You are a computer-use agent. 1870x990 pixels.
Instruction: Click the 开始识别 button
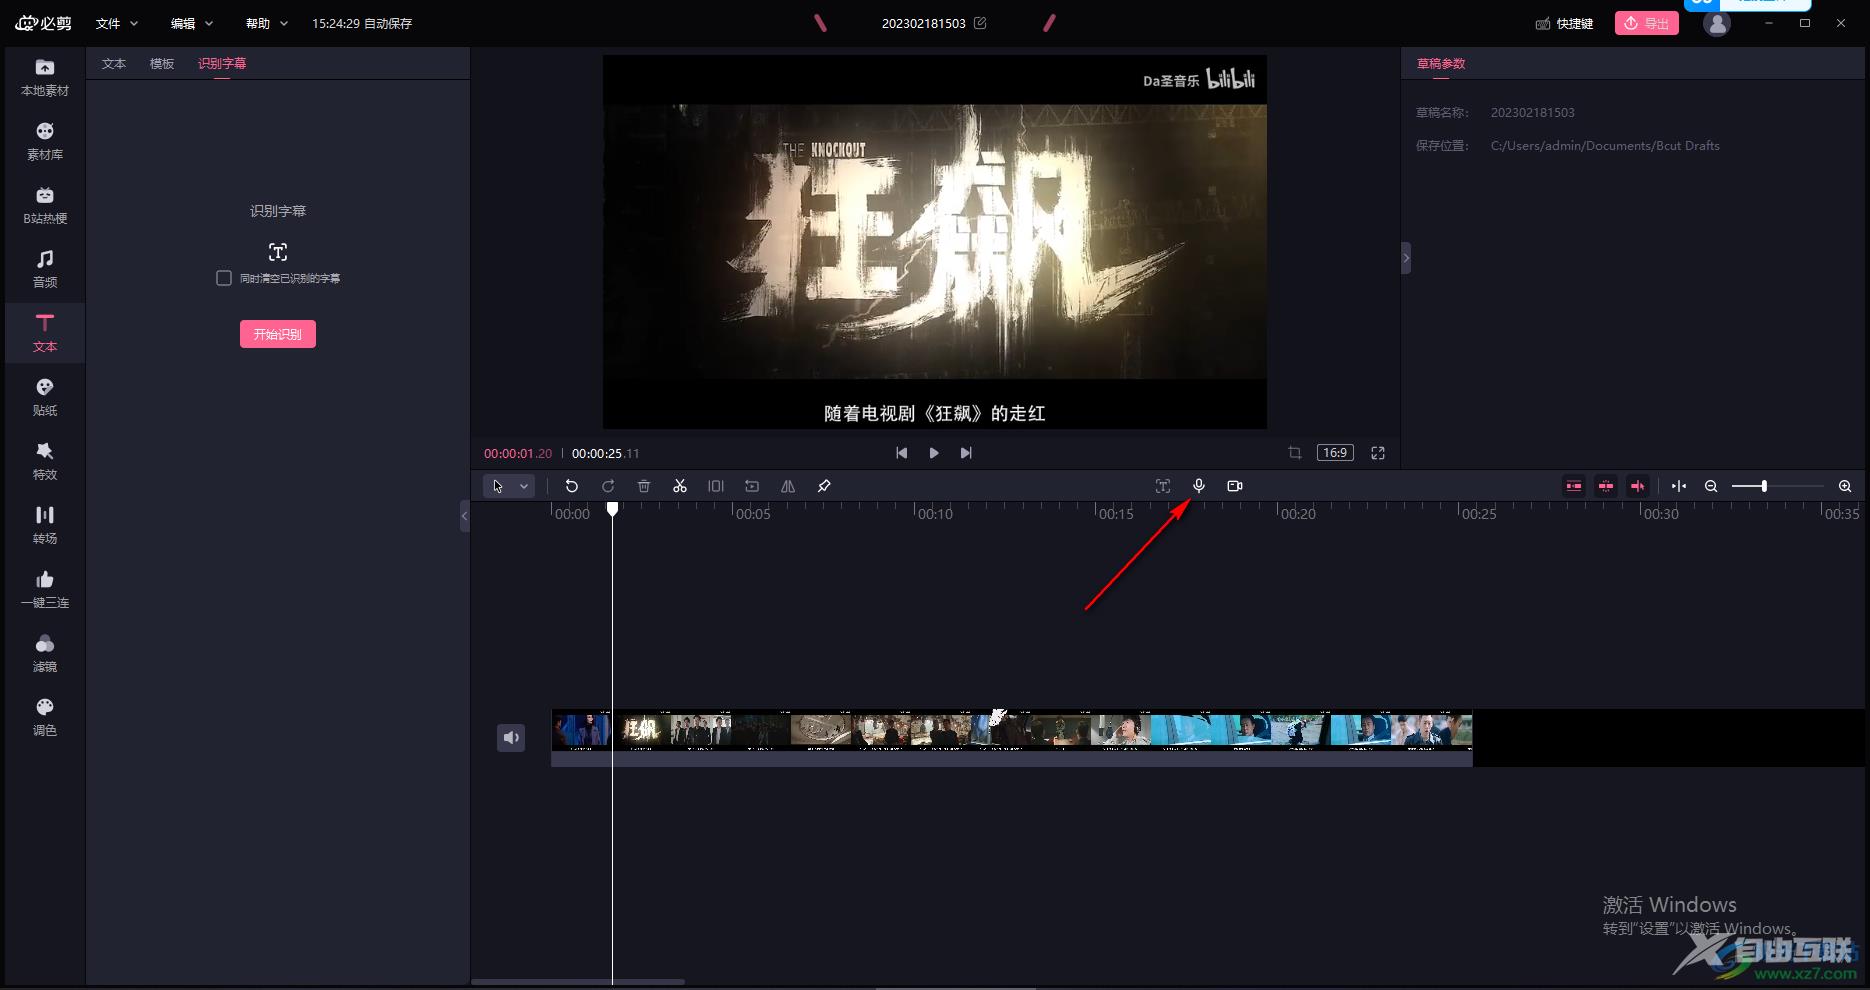[x=278, y=334]
